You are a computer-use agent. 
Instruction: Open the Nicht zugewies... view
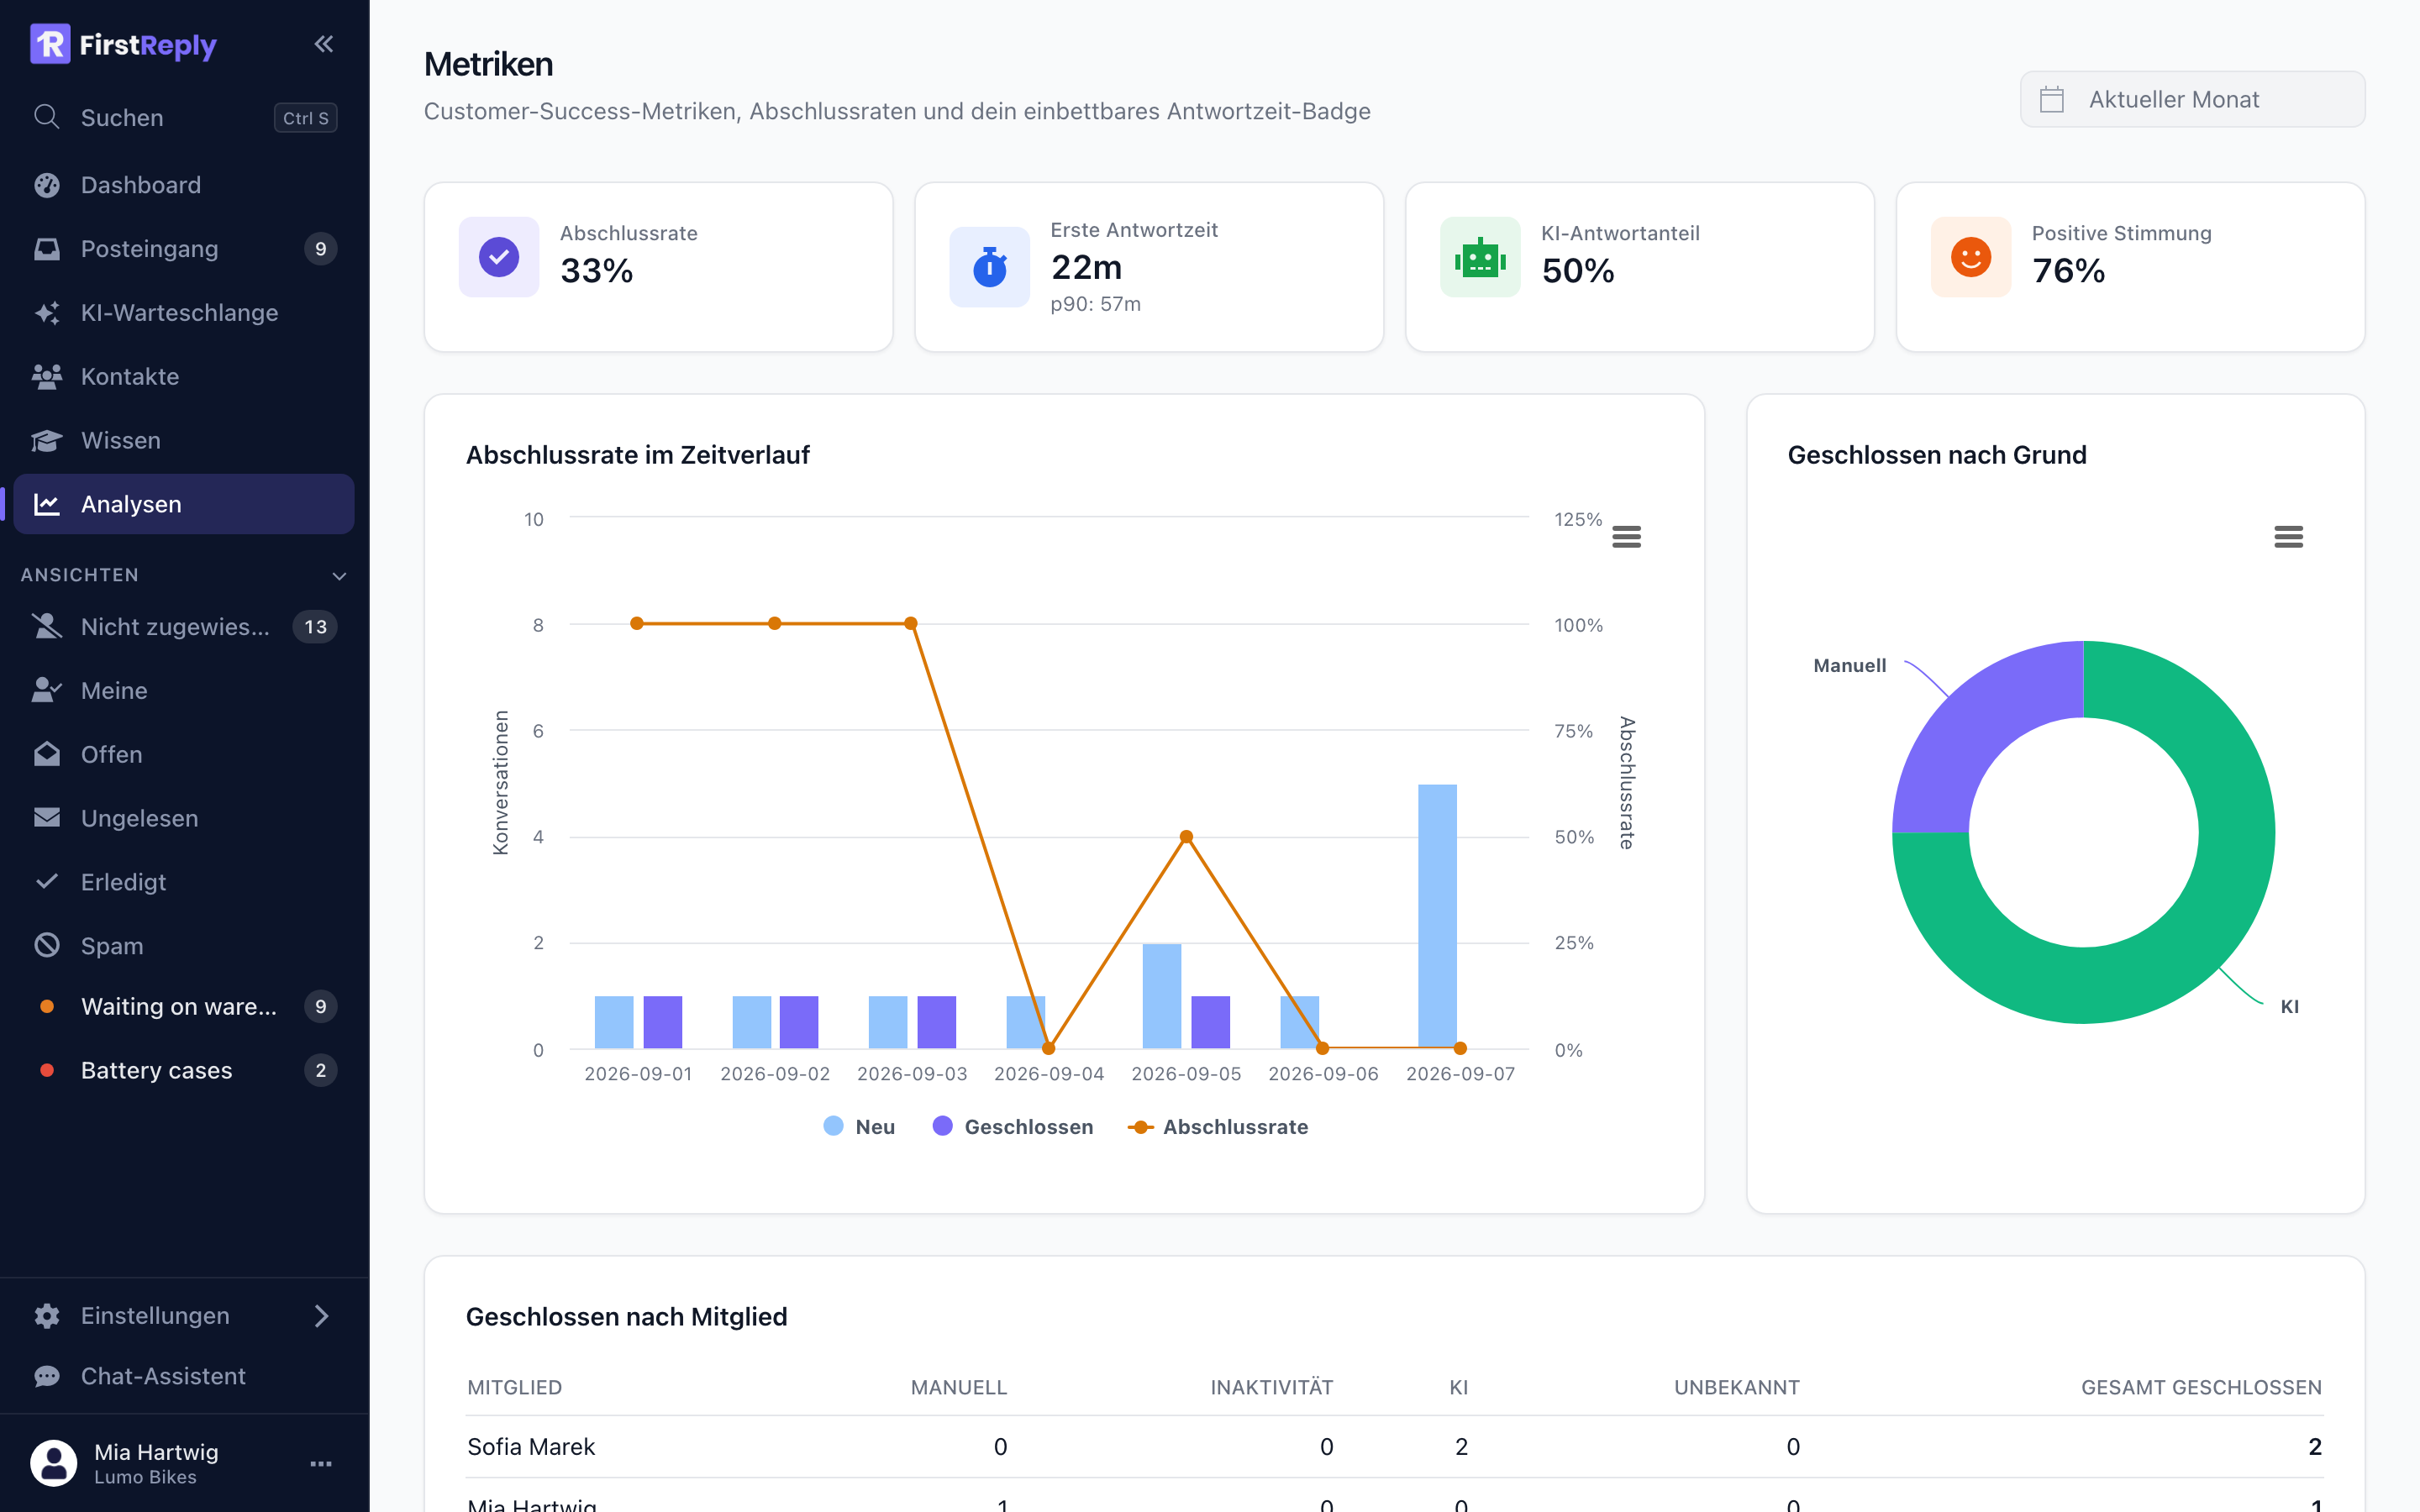[x=184, y=627]
